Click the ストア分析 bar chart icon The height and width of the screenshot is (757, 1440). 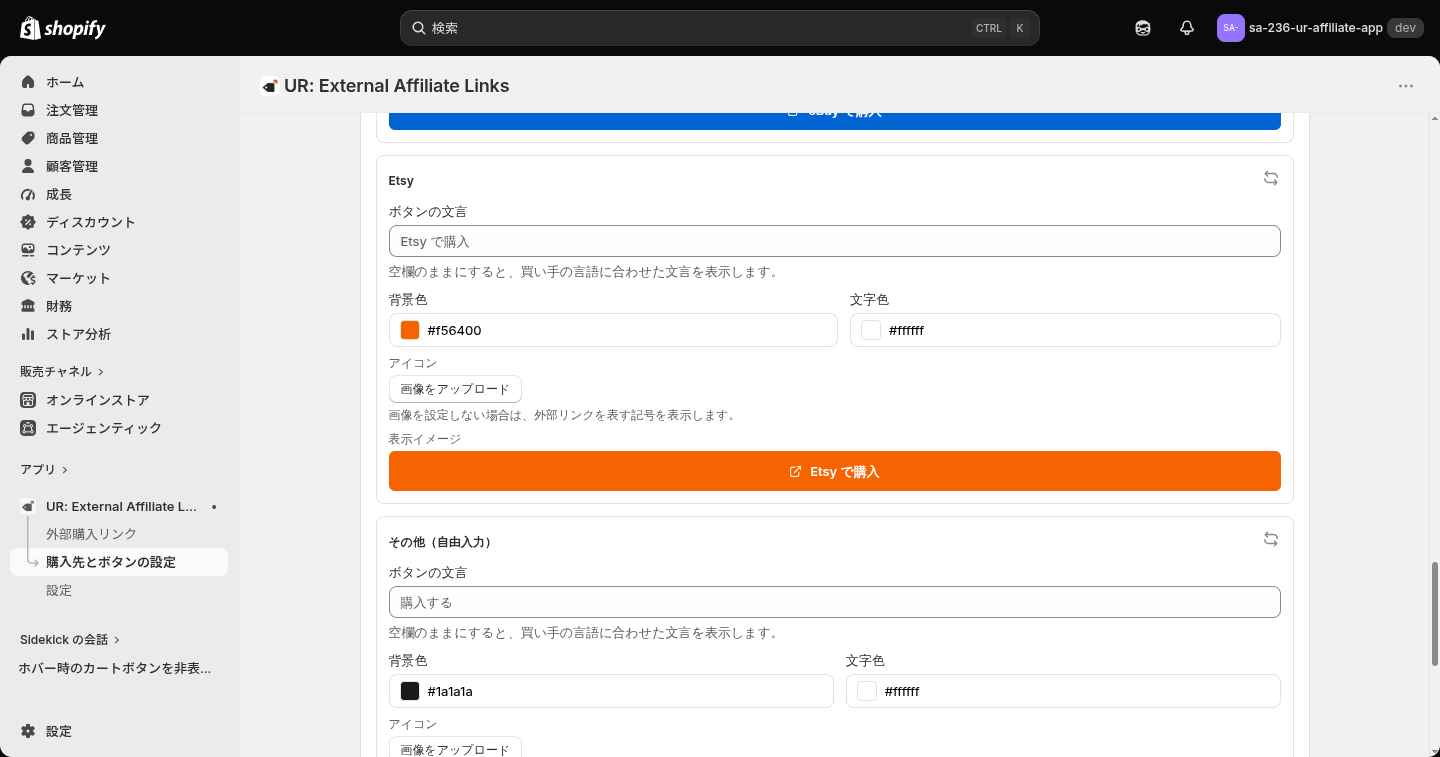pos(28,334)
